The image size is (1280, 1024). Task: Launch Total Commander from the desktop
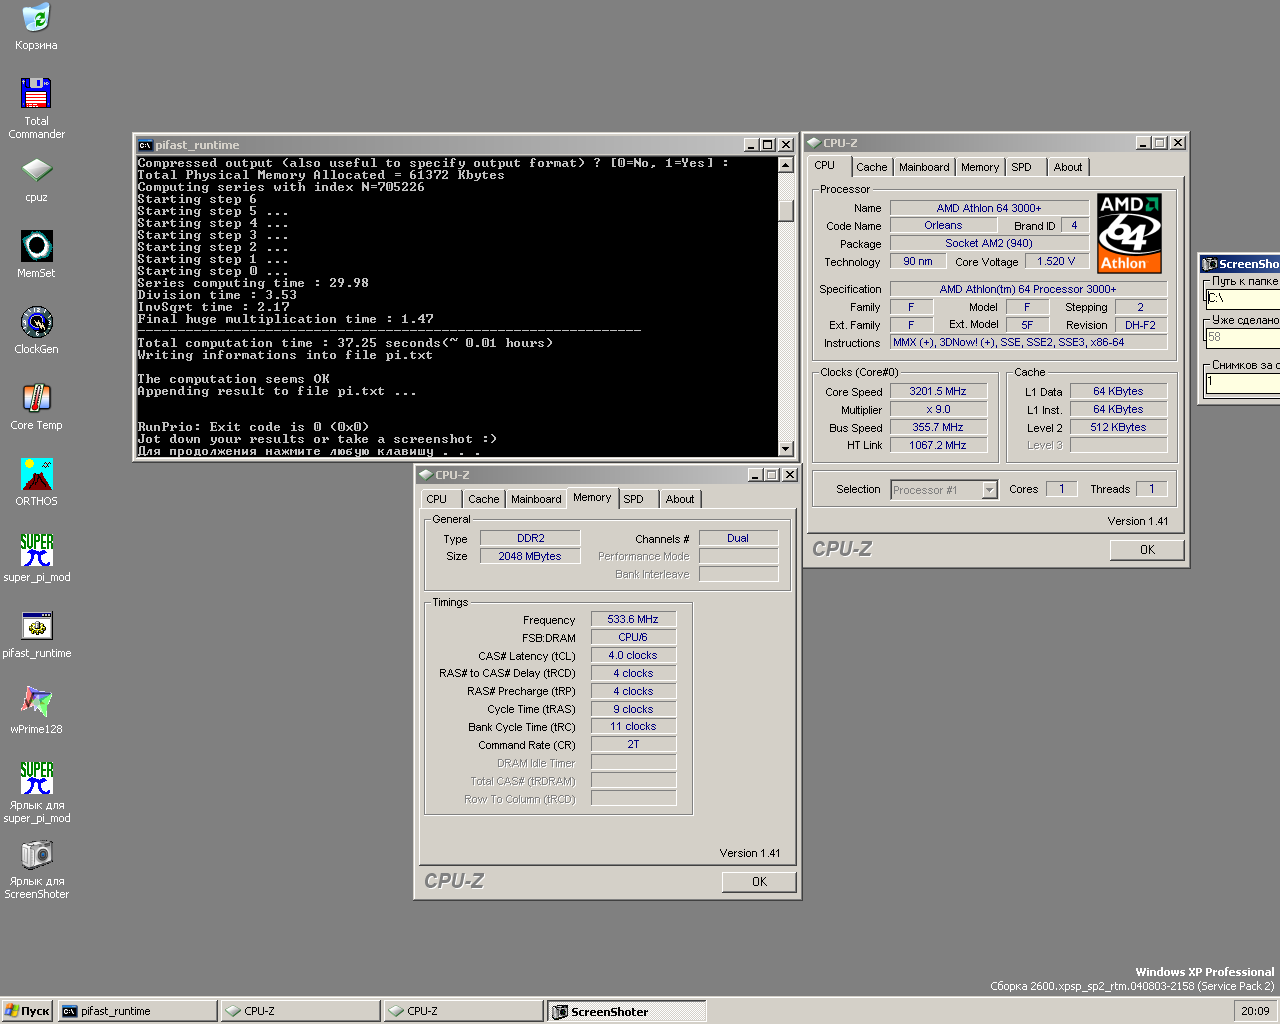tap(36, 108)
